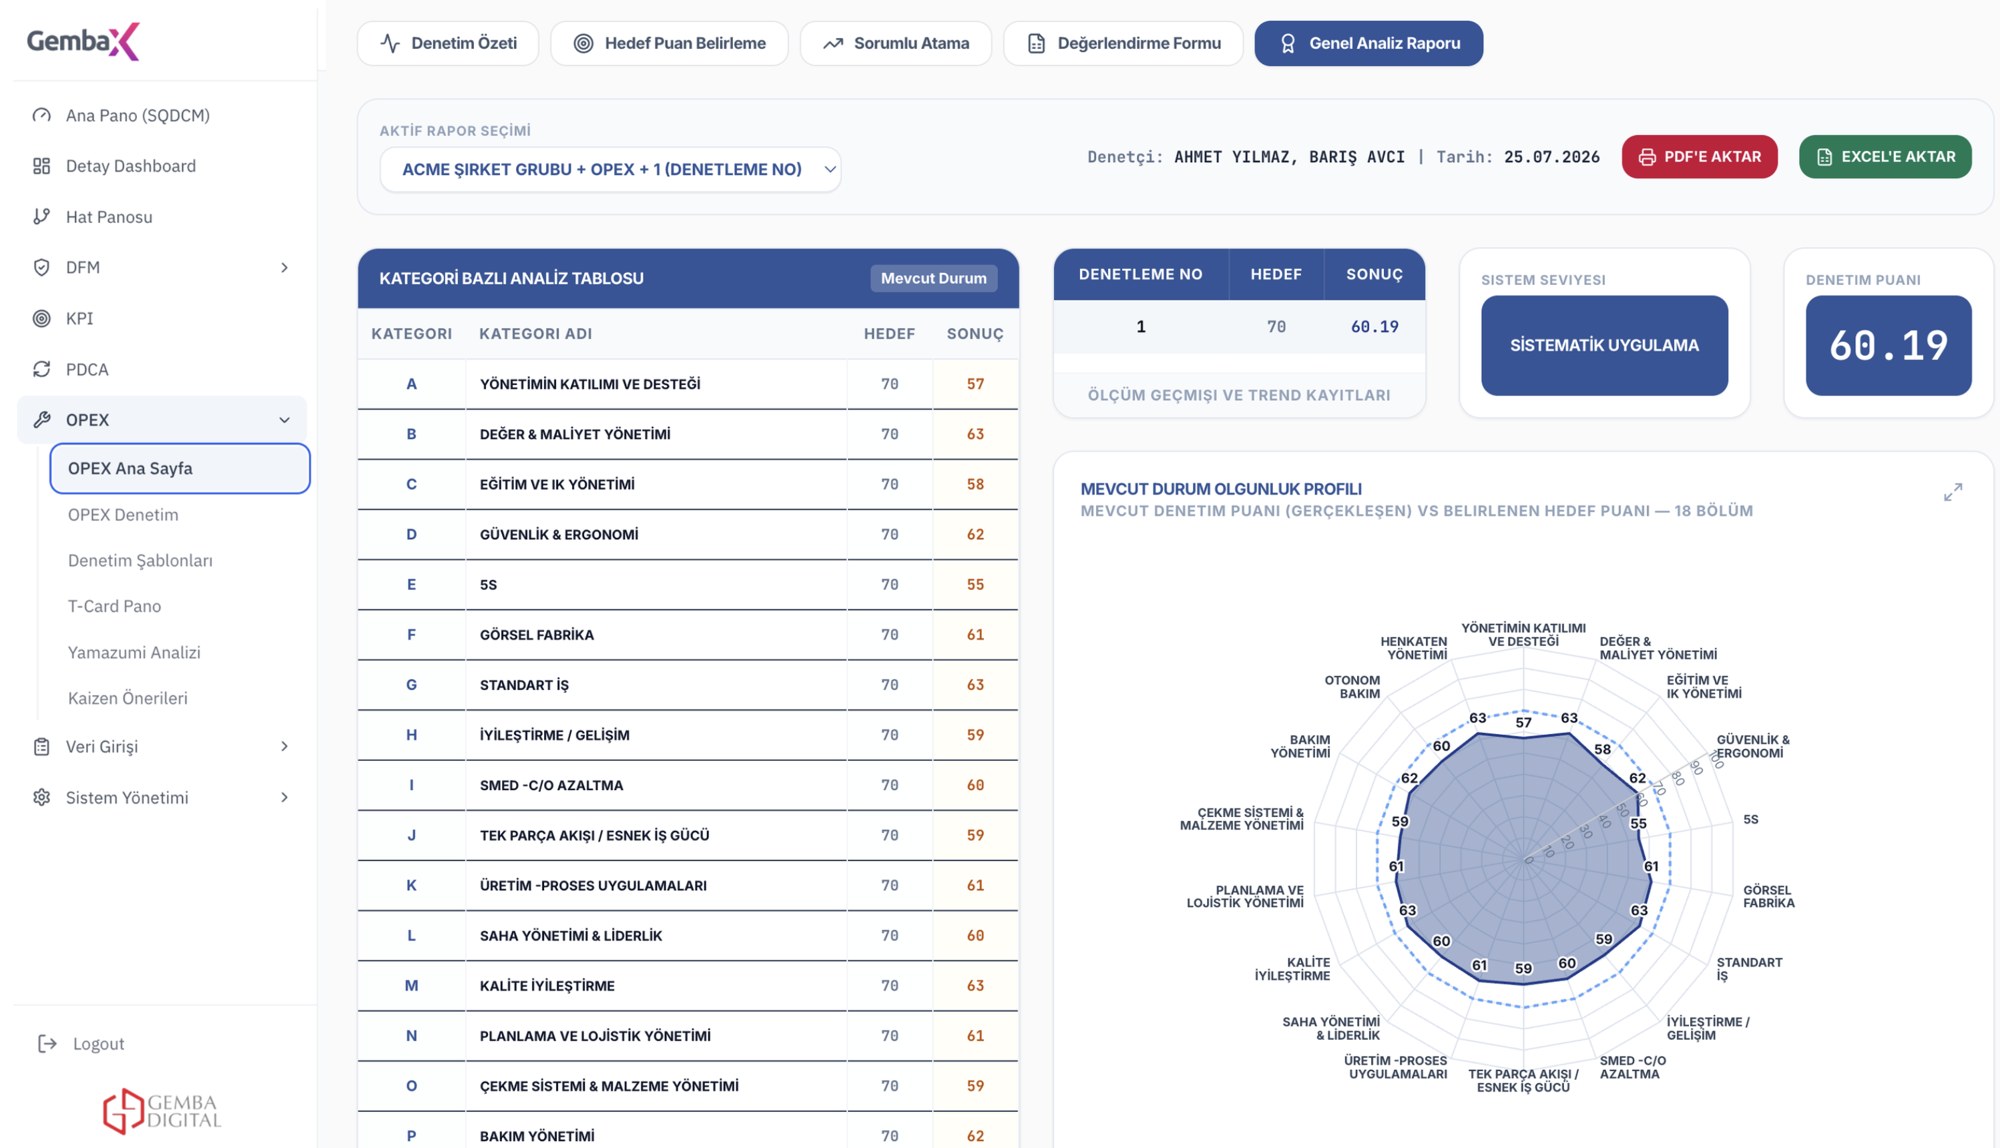Click the Veri Girişi clipboard icon
The width and height of the screenshot is (2000, 1148).
coord(41,747)
